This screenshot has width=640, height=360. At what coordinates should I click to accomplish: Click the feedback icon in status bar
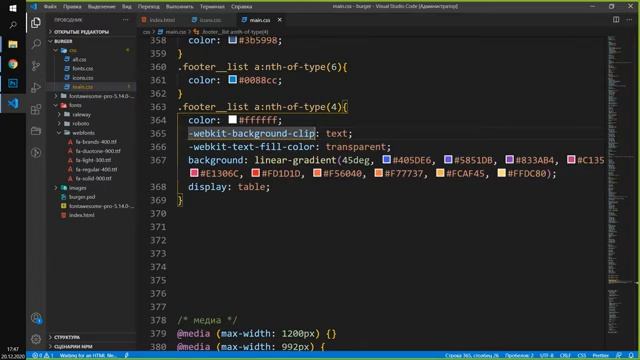619,356
